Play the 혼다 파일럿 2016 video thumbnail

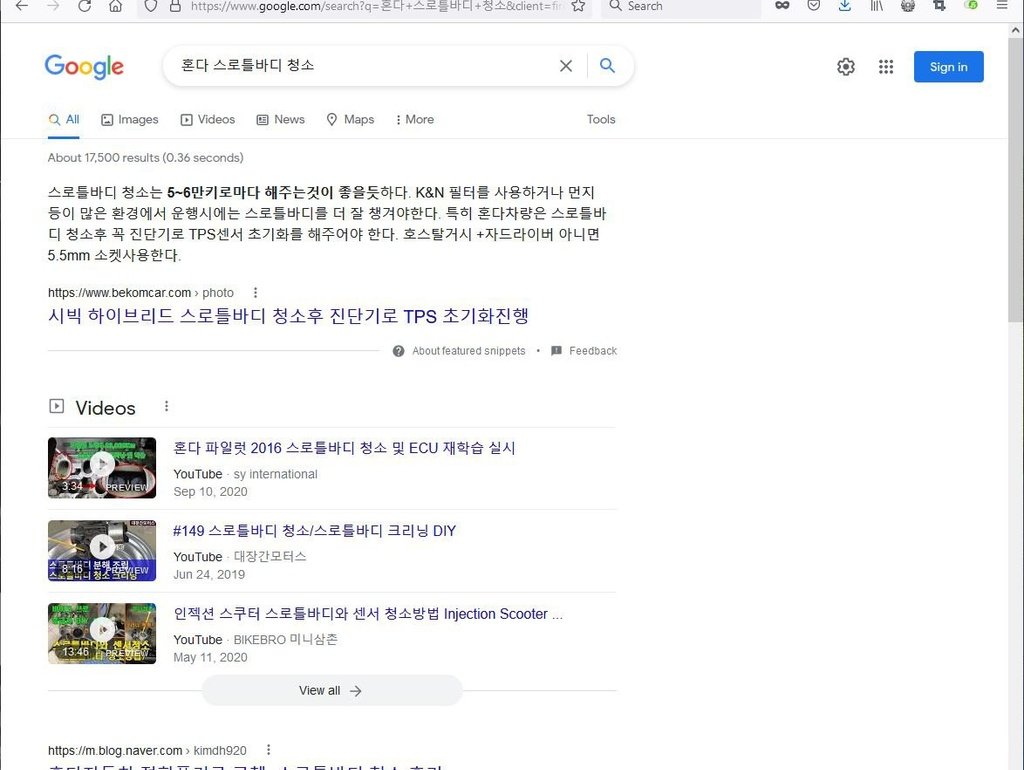(102, 467)
